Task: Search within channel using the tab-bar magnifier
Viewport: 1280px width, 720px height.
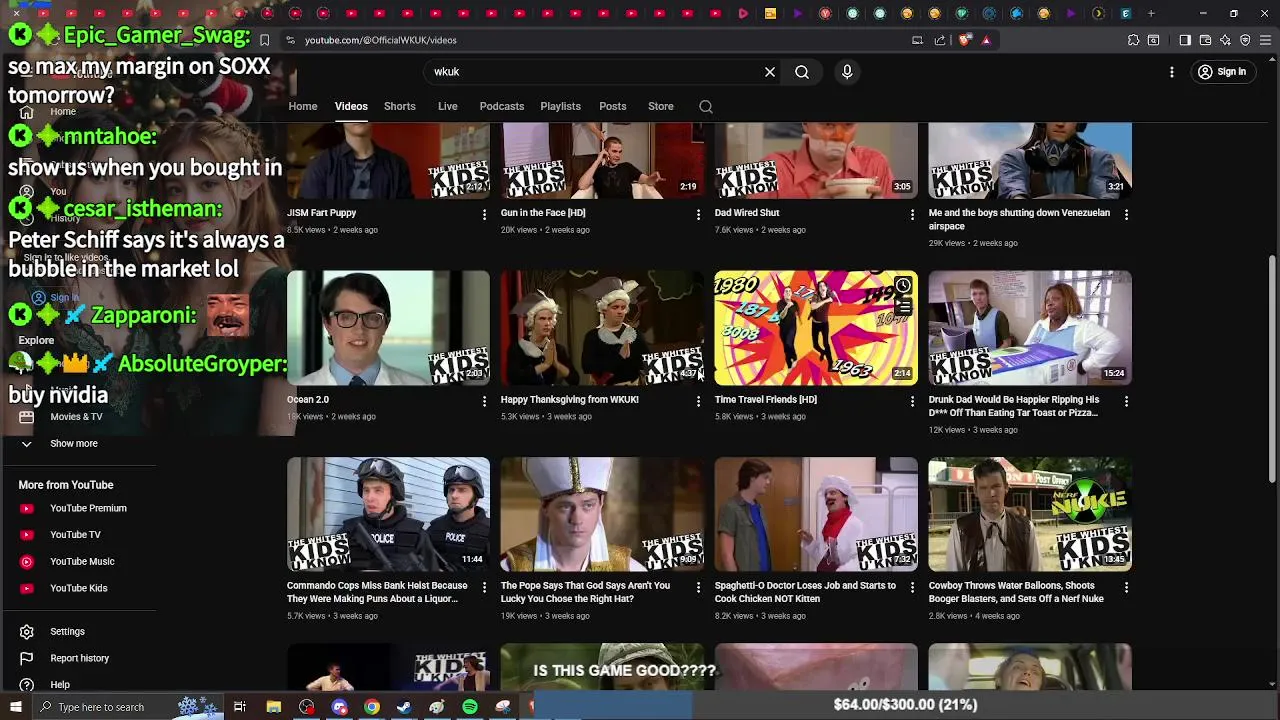Action: (706, 106)
